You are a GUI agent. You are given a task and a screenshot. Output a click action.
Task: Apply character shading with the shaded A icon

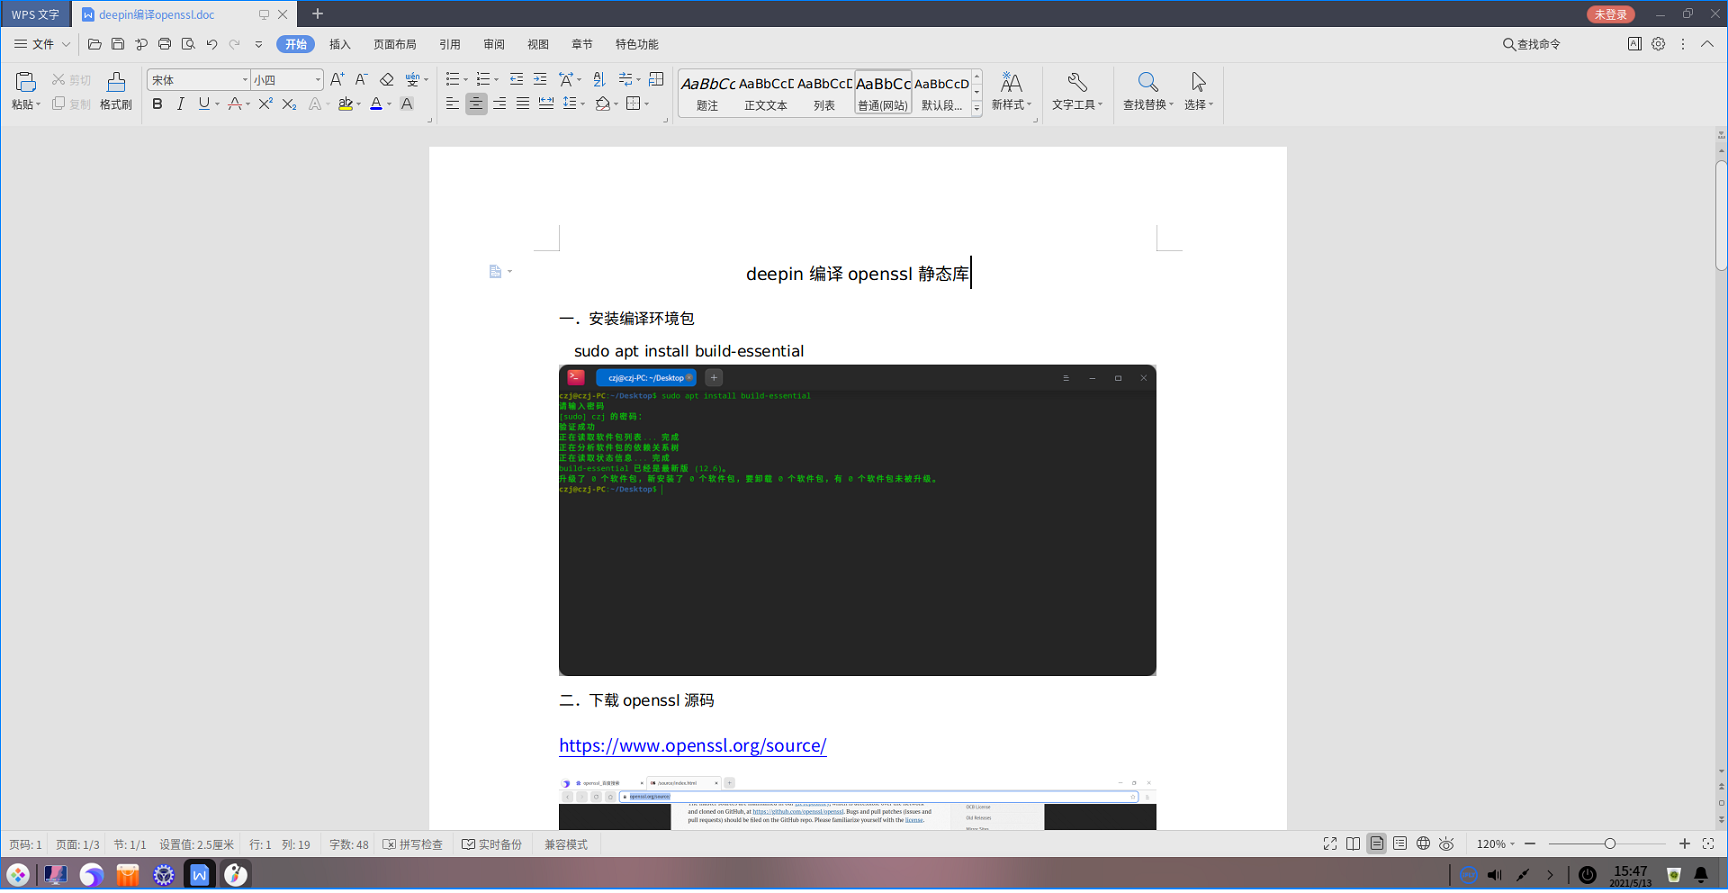pos(407,104)
